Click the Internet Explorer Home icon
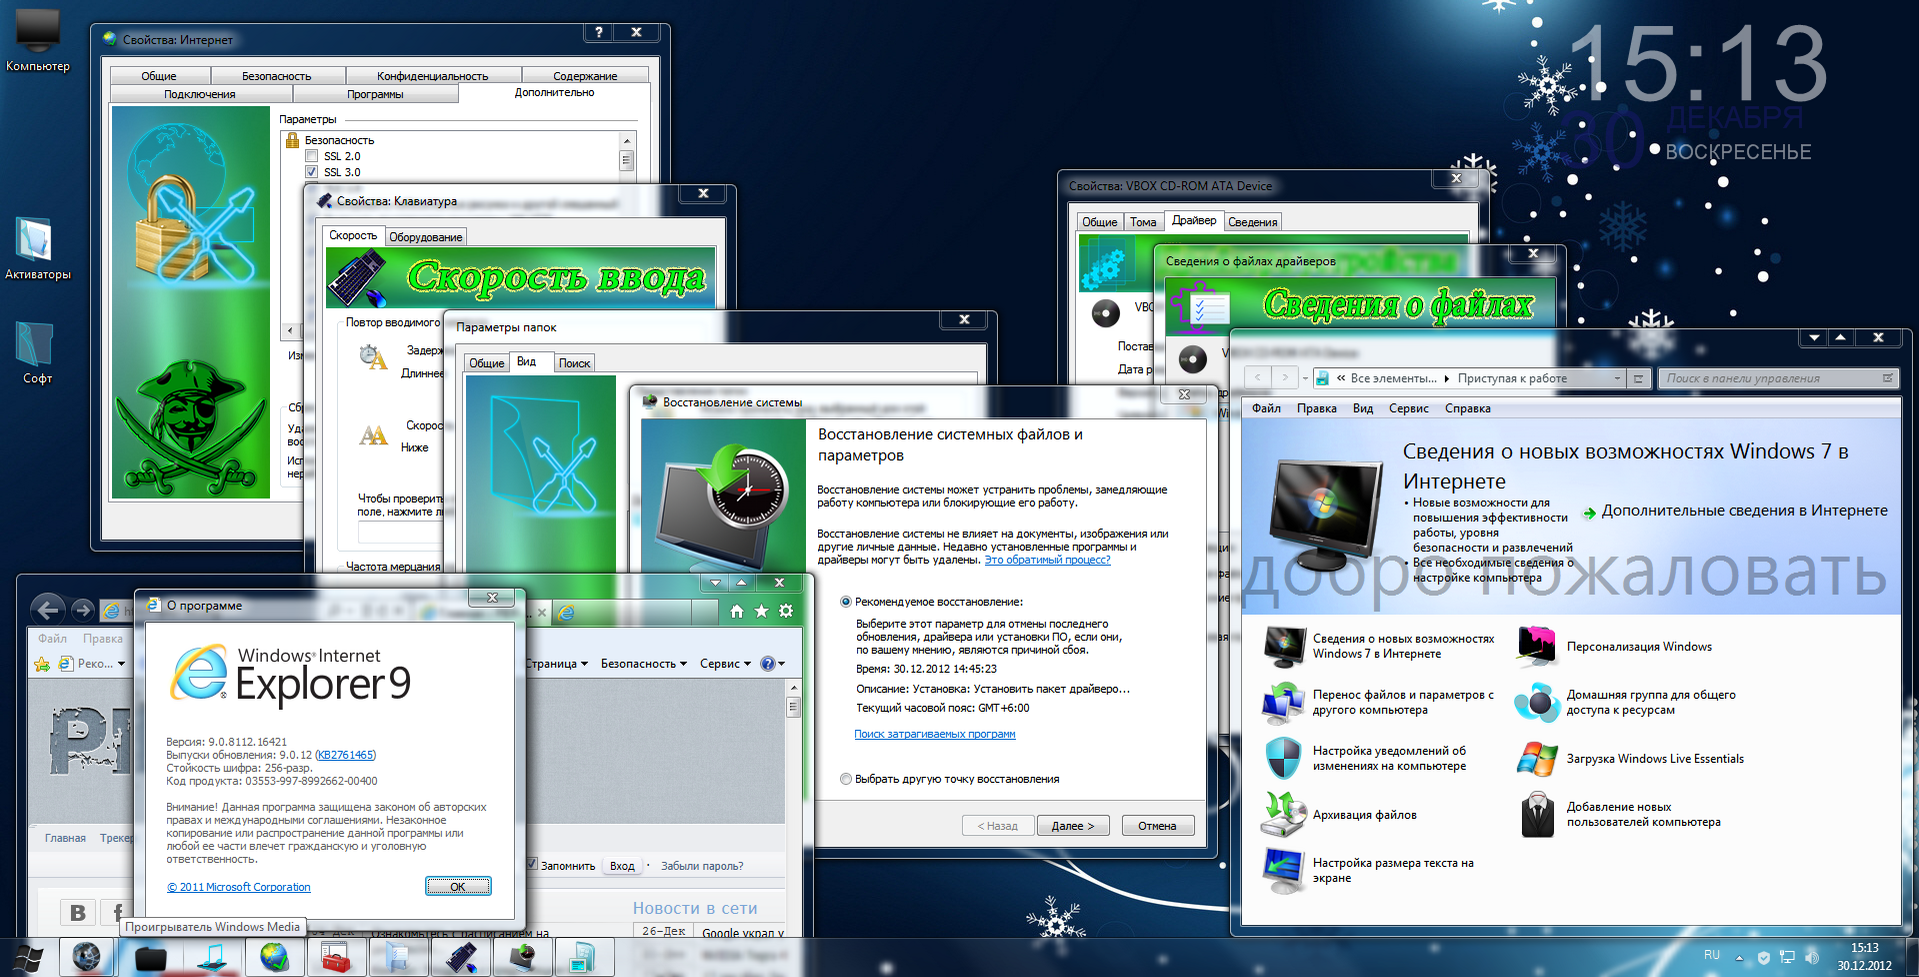Screen dimensions: 1919x977 pos(737,611)
